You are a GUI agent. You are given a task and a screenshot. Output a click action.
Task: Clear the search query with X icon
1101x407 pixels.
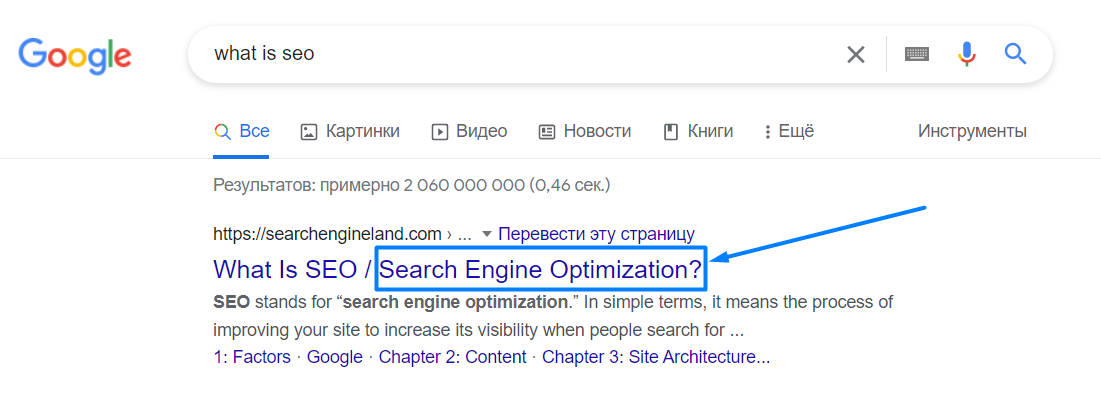856,55
